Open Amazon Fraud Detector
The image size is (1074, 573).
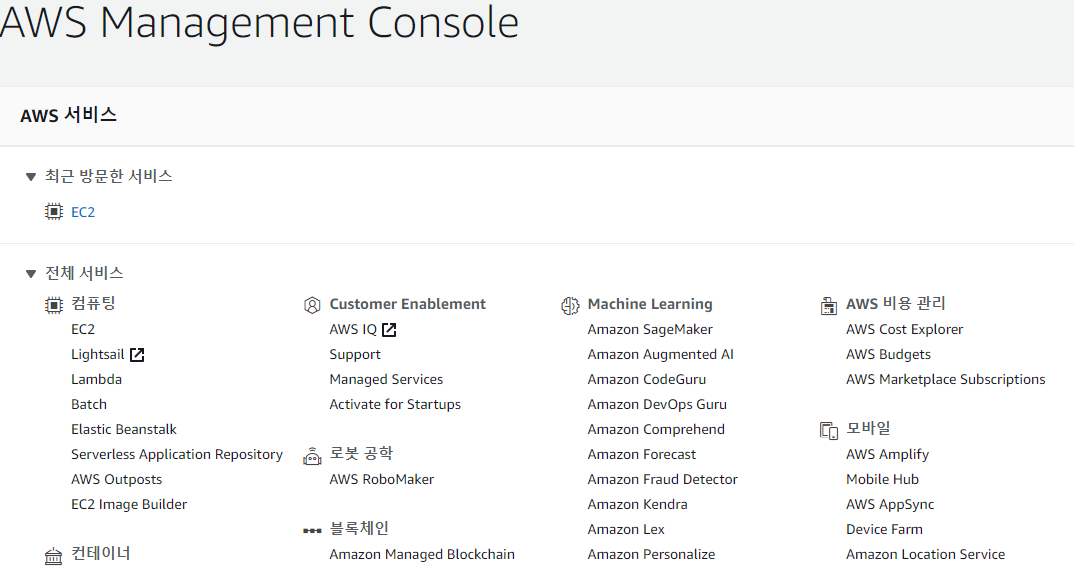(x=662, y=479)
